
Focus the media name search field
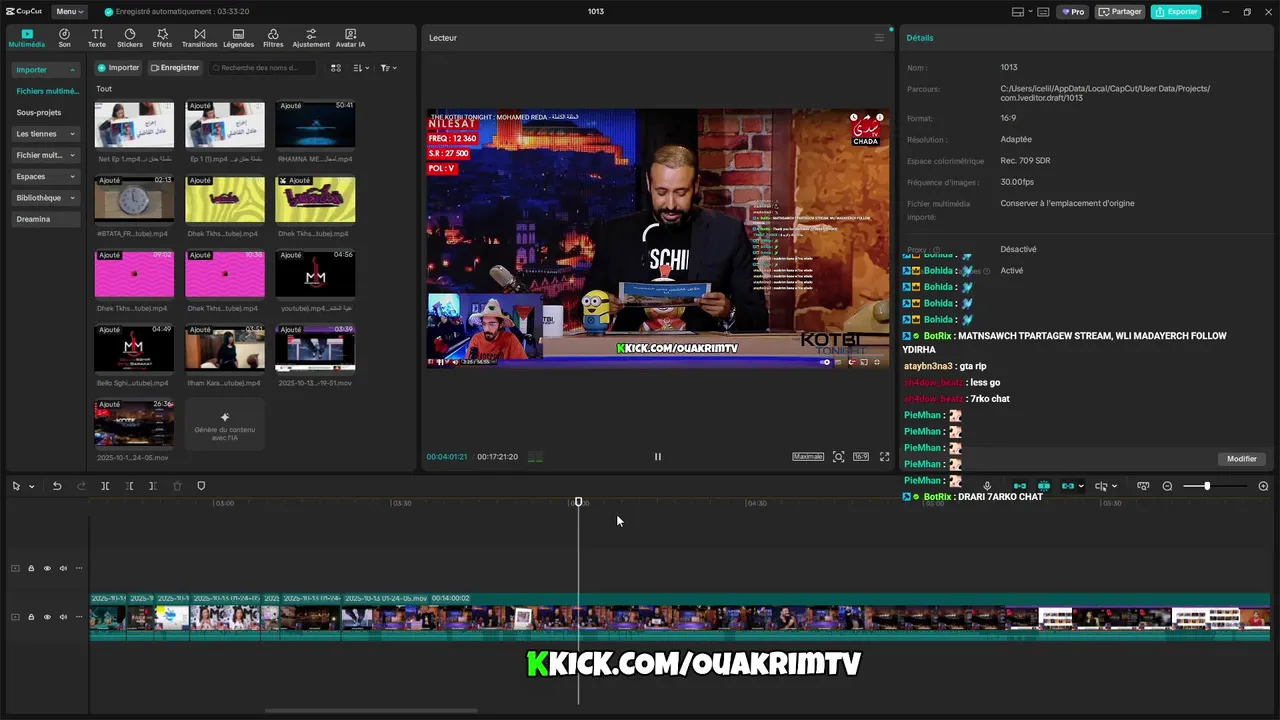[262, 68]
